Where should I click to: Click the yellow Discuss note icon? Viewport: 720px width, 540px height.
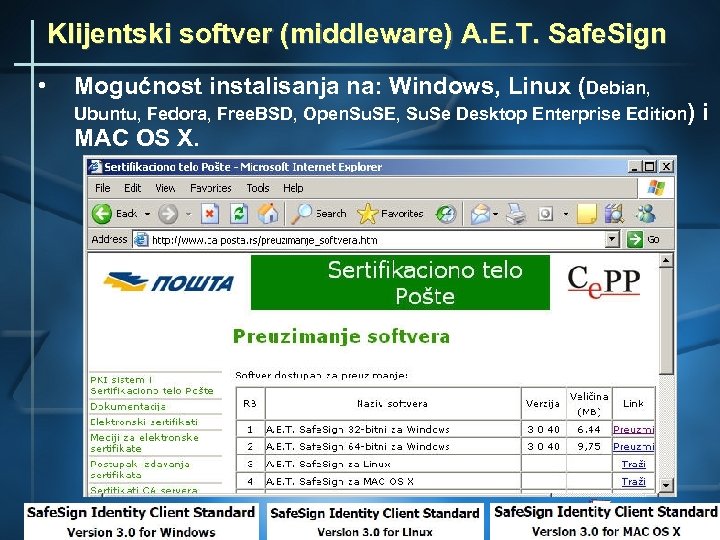(x=586, y=214)
